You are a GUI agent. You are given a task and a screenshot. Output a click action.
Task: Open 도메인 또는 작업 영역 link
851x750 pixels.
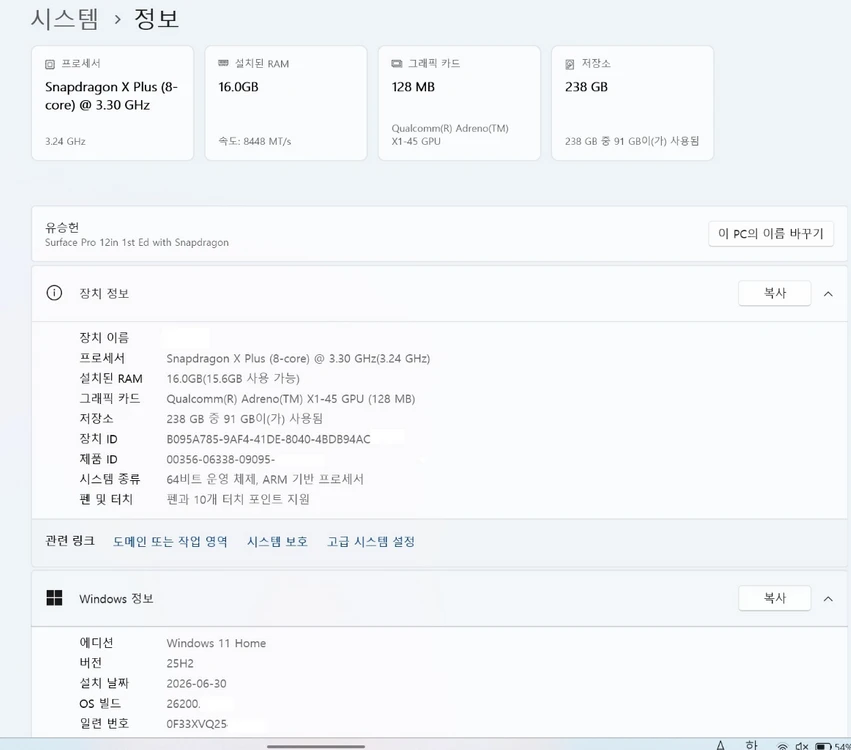pos(170,541)
